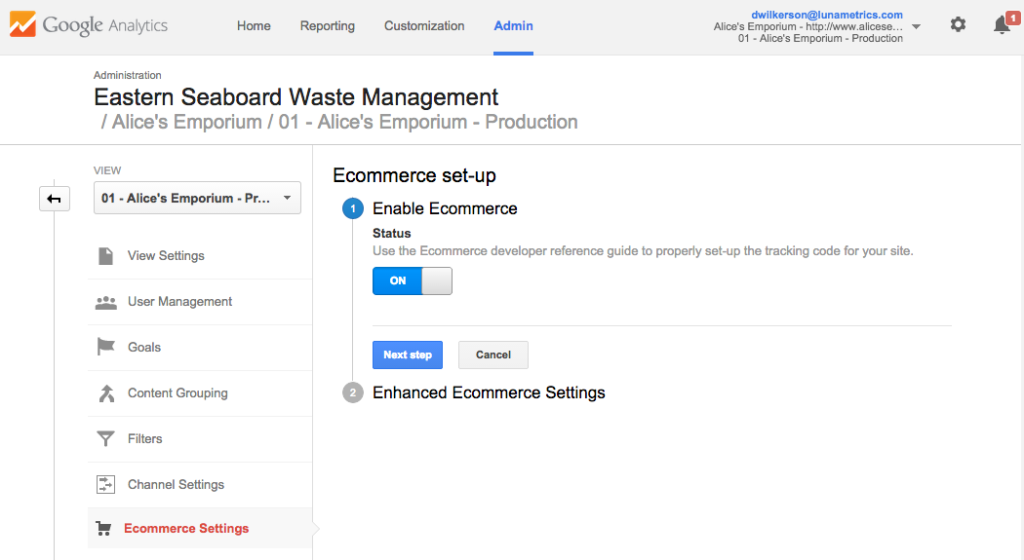Click the Ecommerce Settings cart icon
Viewport: 1024px width, 560px height.
(x=104, y=529)
